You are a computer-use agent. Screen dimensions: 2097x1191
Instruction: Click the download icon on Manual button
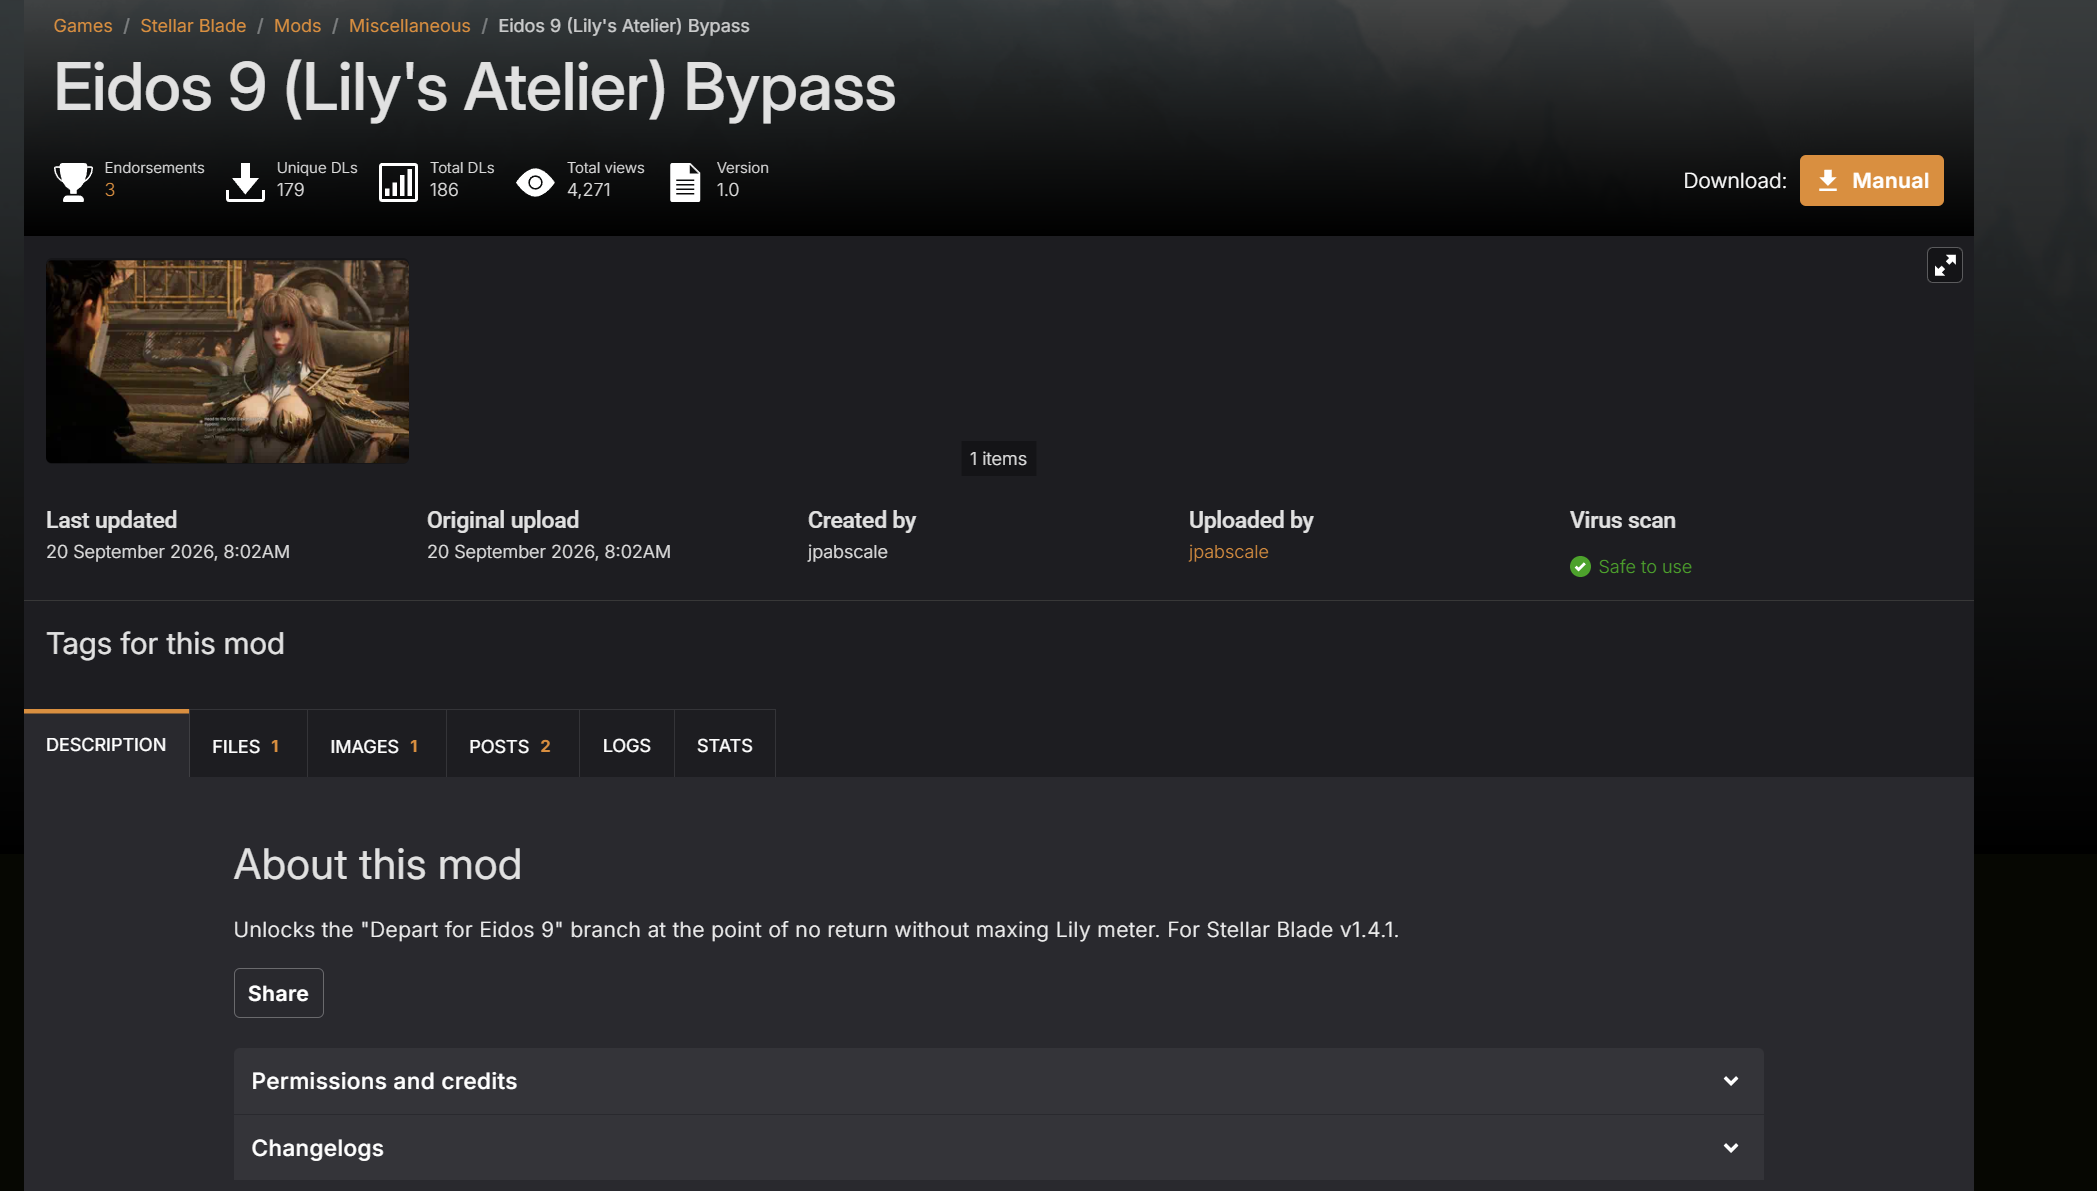(1827, 181)
